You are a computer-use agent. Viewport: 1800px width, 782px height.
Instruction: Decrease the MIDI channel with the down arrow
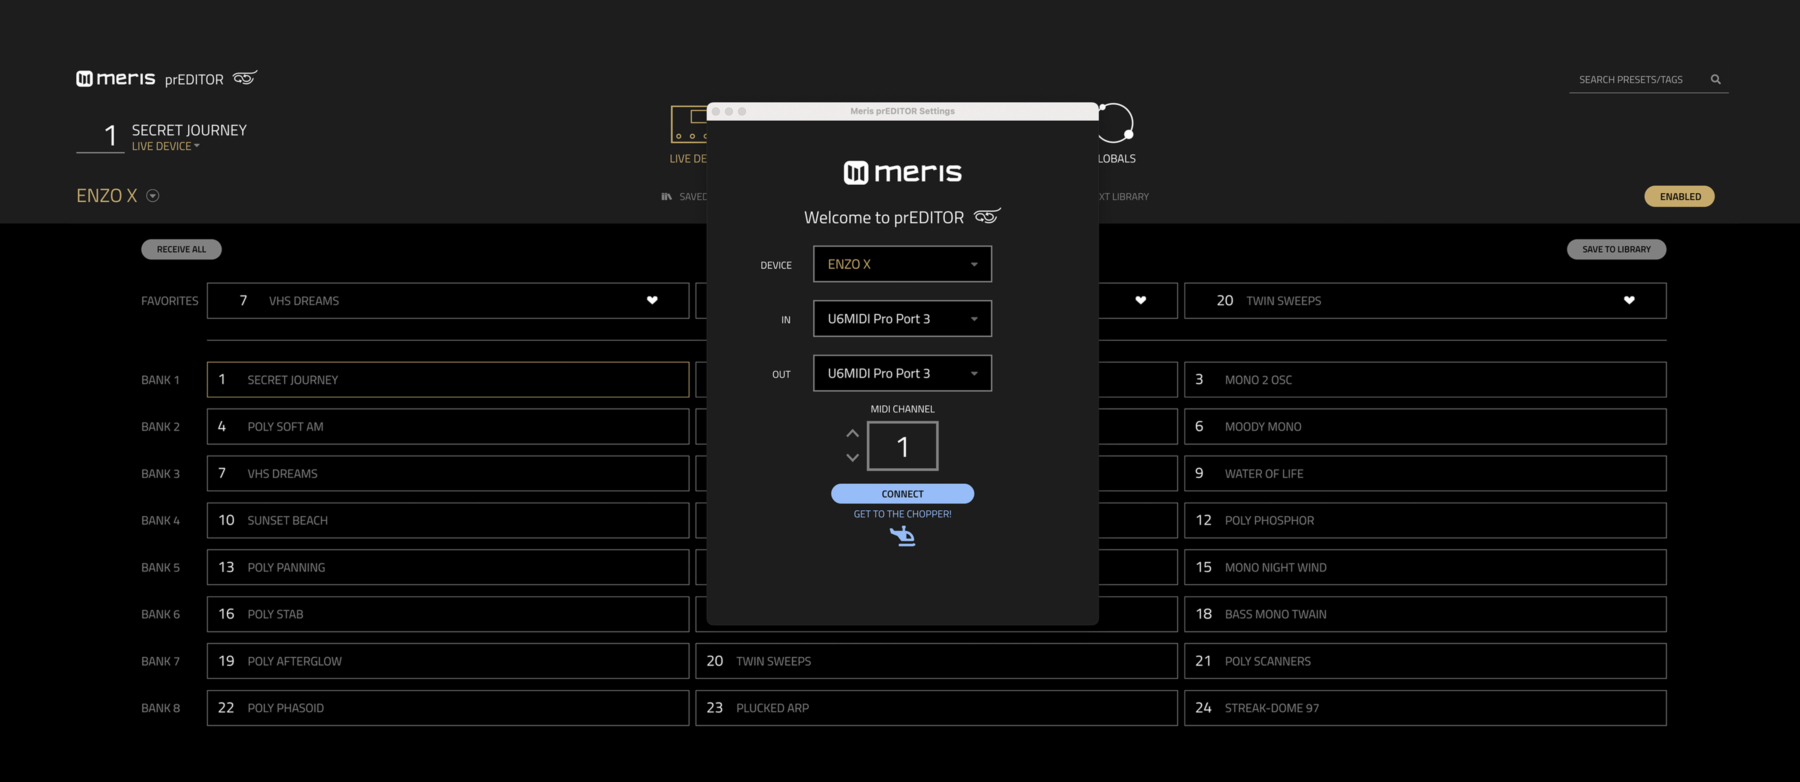852,458
